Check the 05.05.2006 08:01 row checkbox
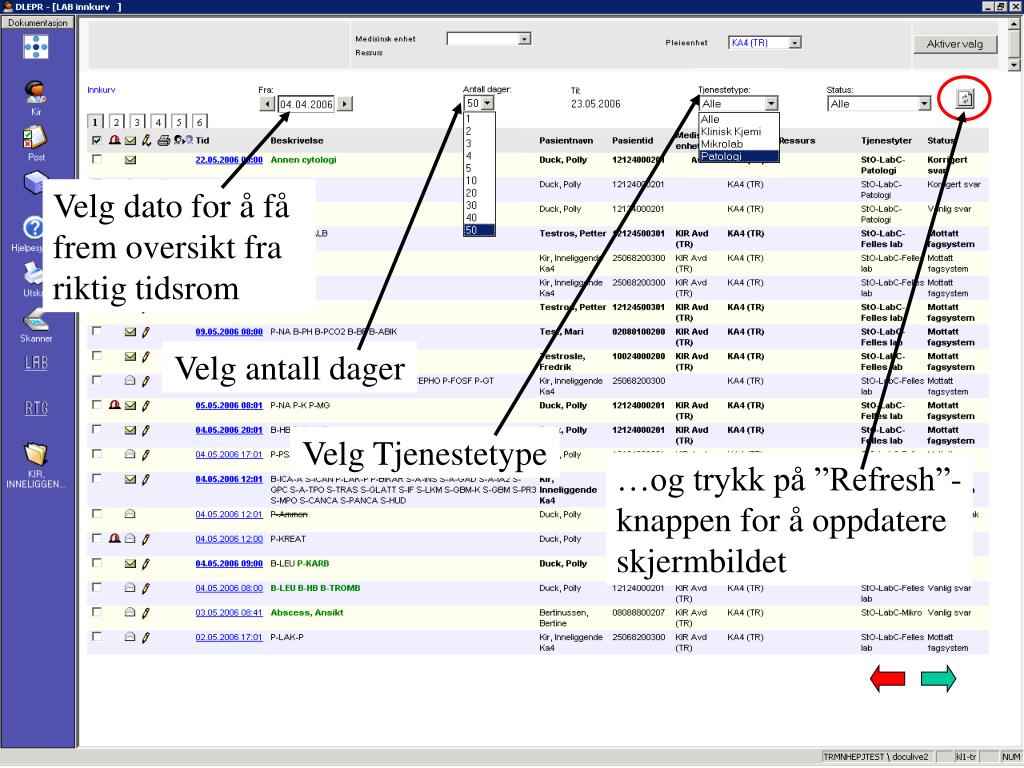Viewport: 1024px width, 768px height. pos(97,404)
